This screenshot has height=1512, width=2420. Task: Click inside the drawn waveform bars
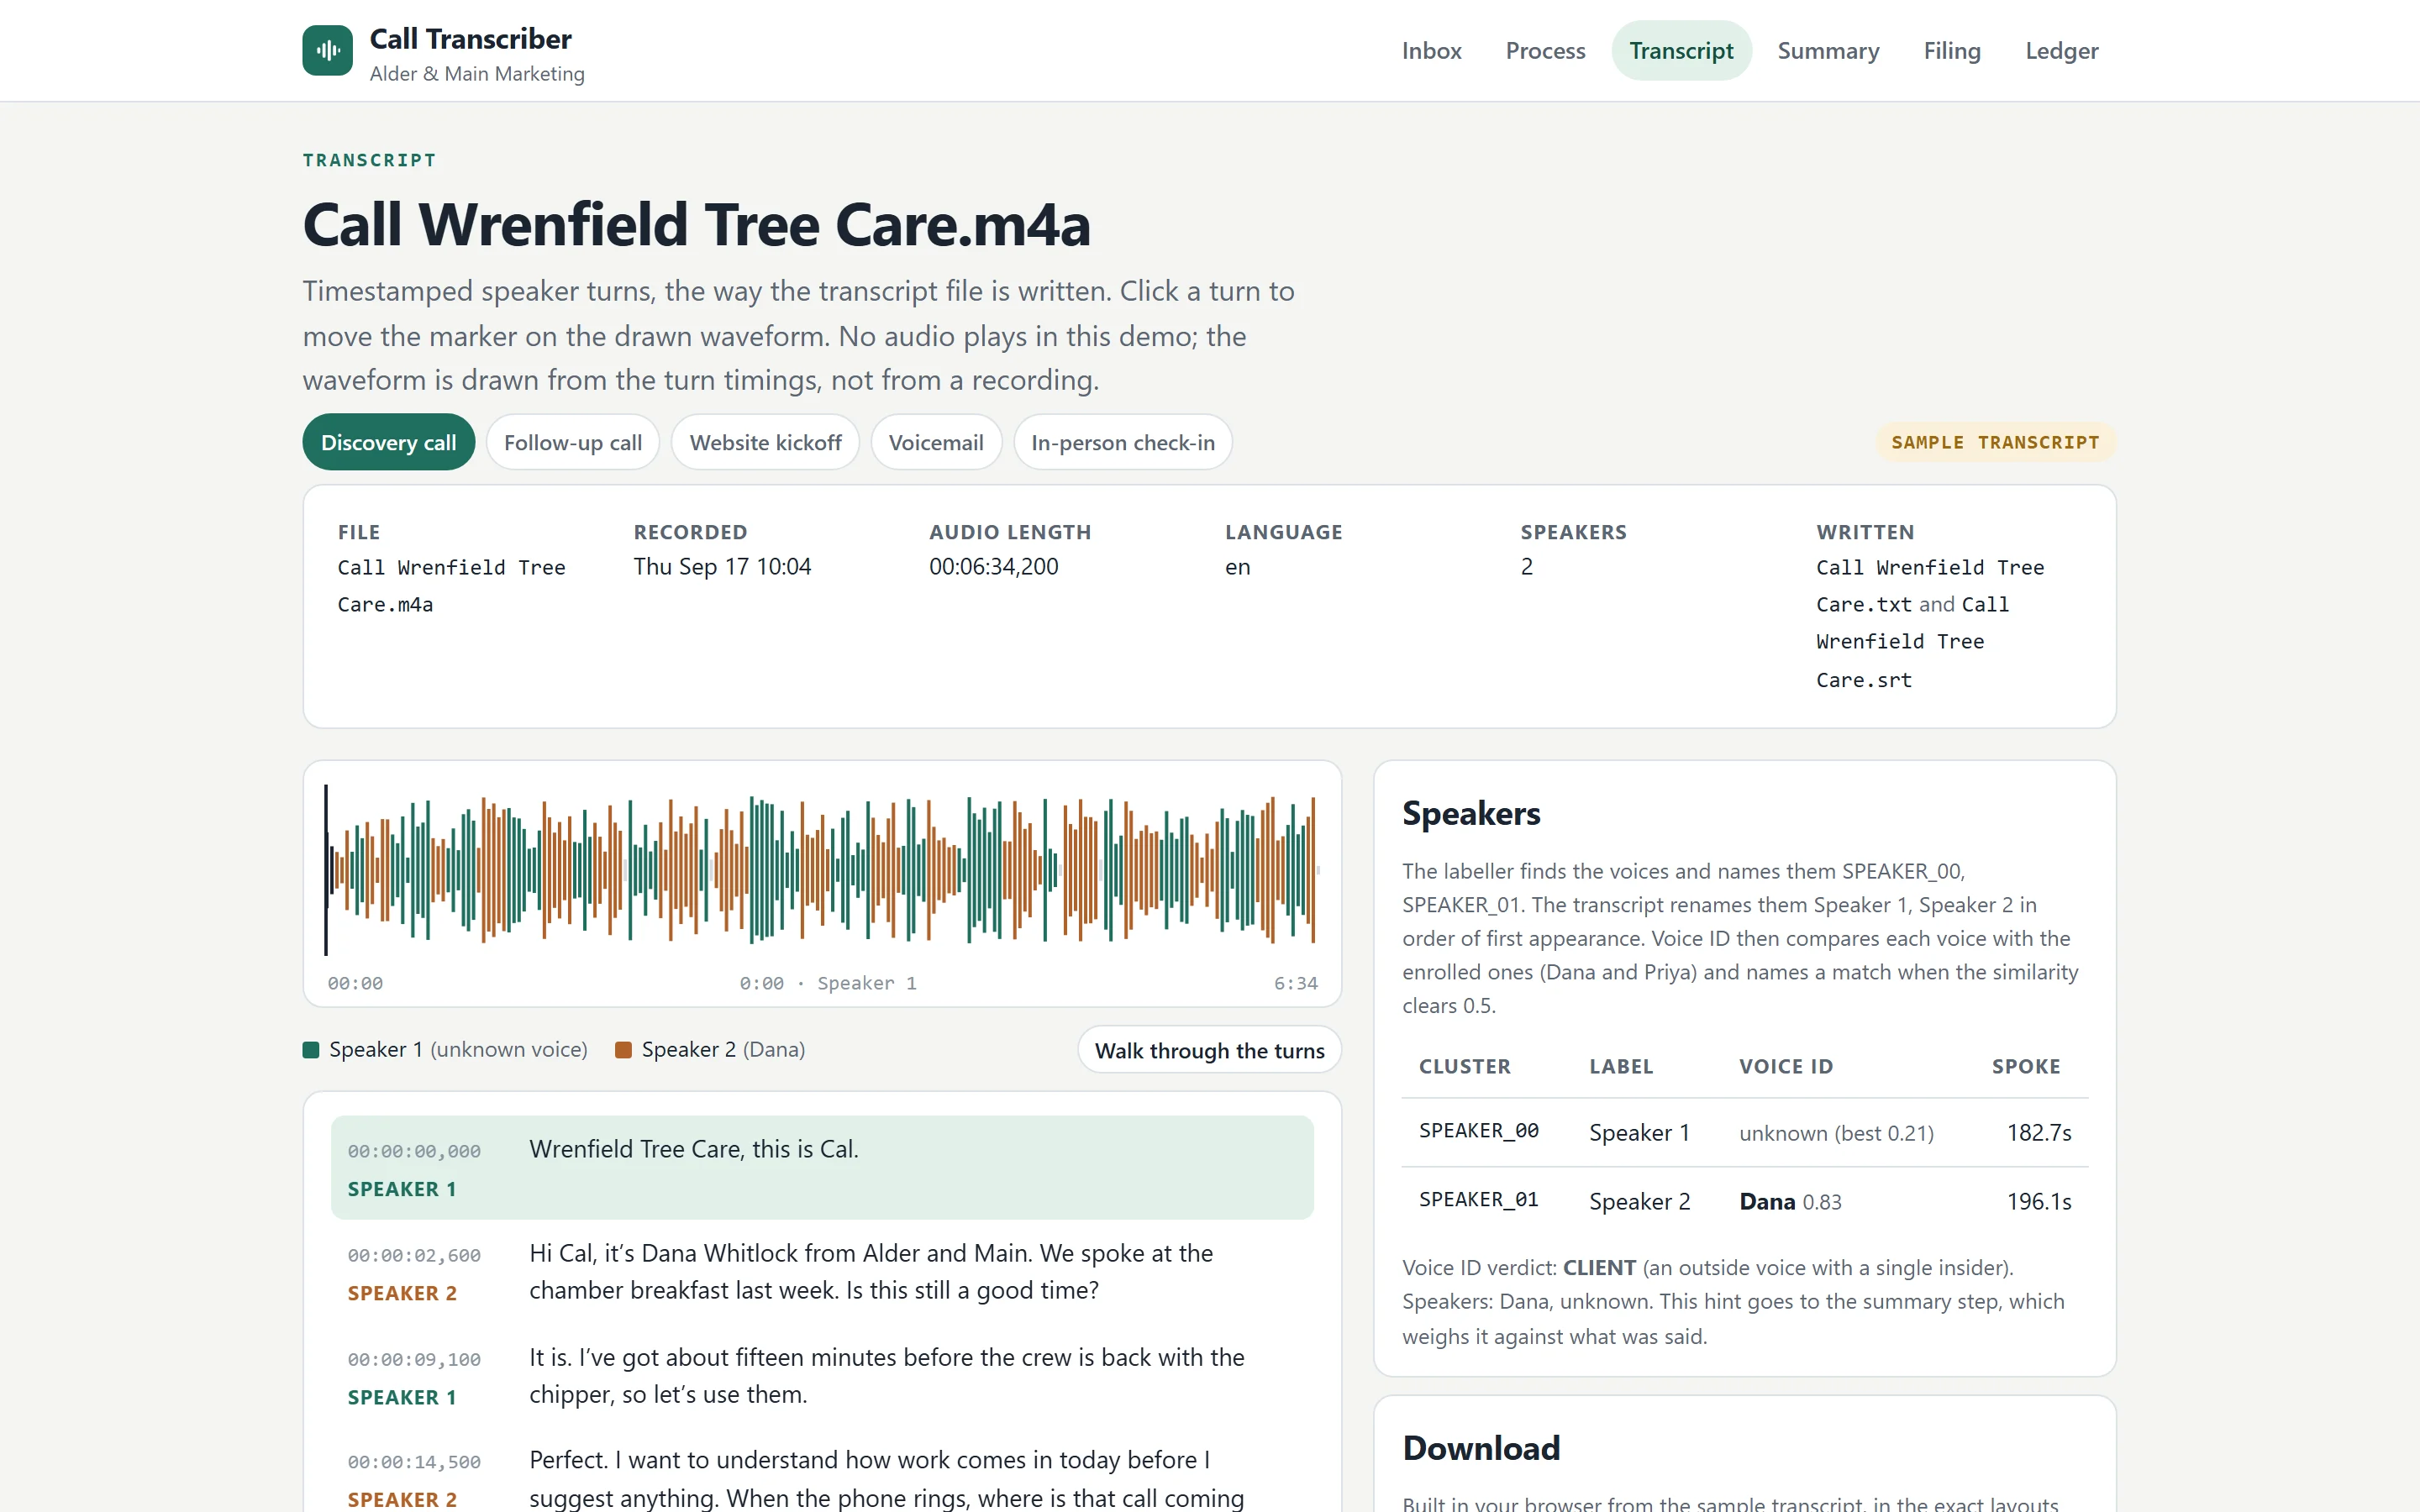click(x=821, y=870)
